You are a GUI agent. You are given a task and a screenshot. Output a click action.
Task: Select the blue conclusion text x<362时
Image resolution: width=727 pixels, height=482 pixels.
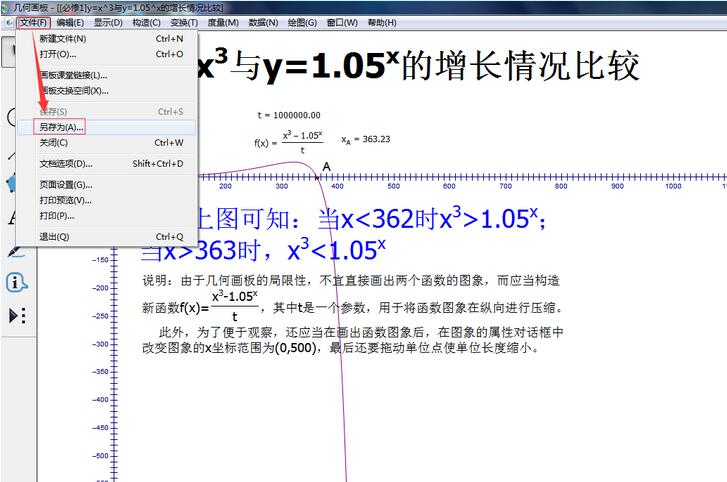(x=390, y=219)
